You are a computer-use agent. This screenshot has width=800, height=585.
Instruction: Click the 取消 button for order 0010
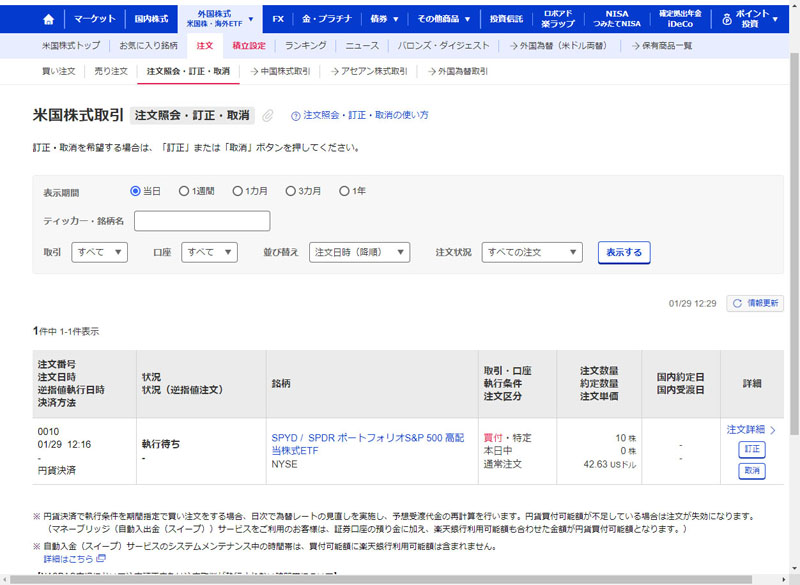tap(752, 470)
